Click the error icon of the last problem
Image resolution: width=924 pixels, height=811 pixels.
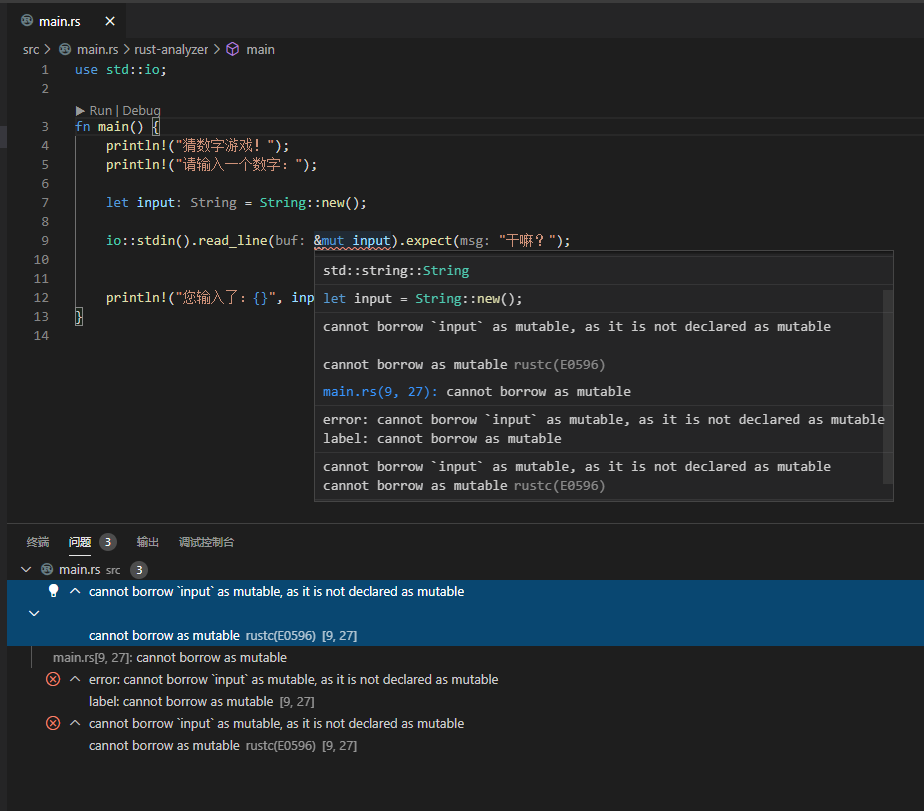53,723
